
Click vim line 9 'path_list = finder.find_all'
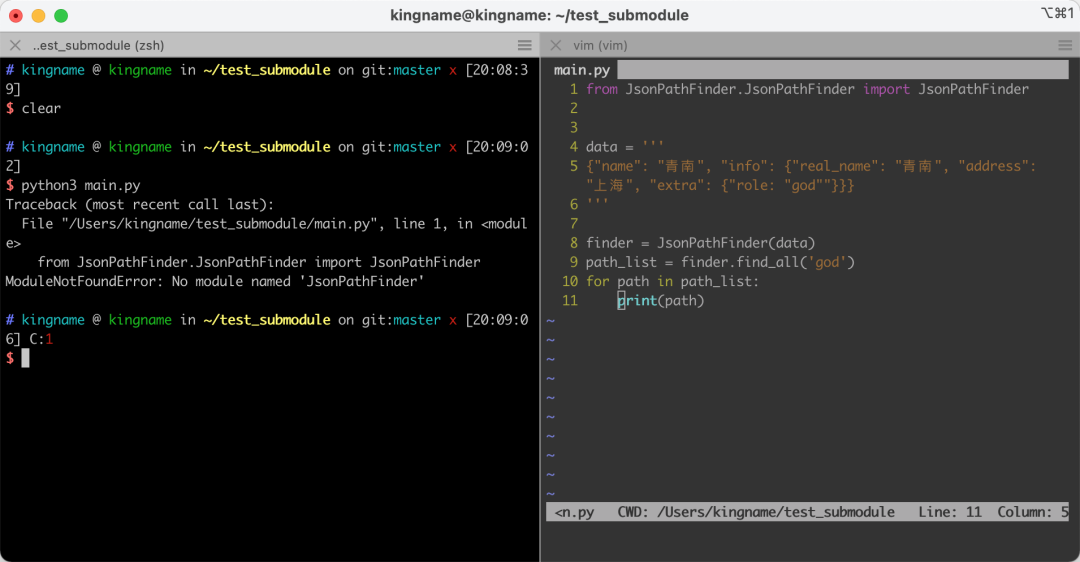(720, 262)
